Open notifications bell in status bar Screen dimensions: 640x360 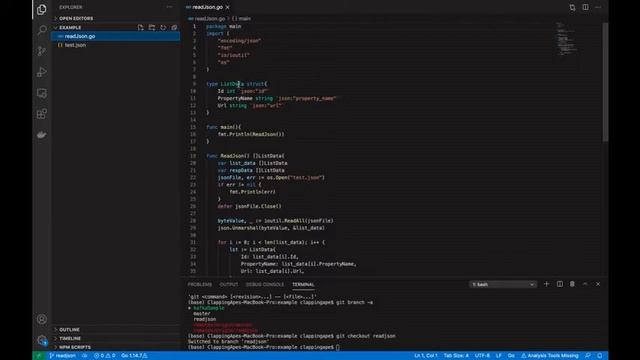coord(600,356)
